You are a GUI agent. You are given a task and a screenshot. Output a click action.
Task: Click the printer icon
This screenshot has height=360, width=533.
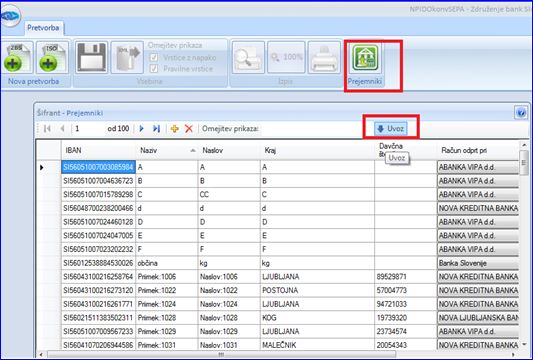coord(324,57)
